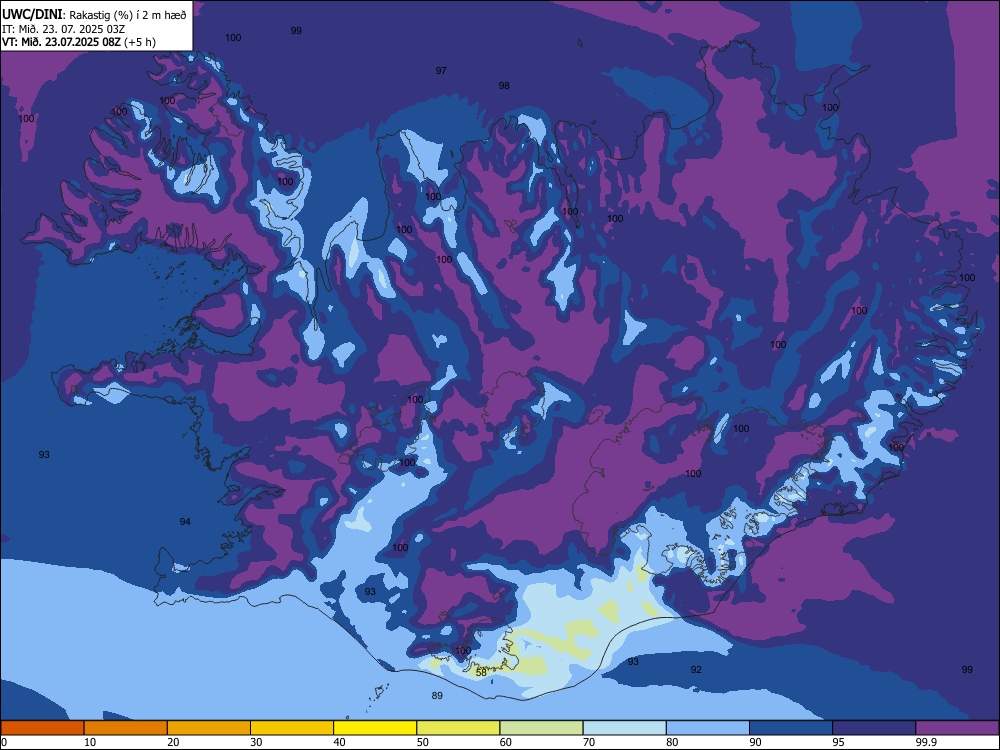This screenshot has height=750, width=1000.
Task: Select the 10–20 orange legend color band
Action: point(126,728)
